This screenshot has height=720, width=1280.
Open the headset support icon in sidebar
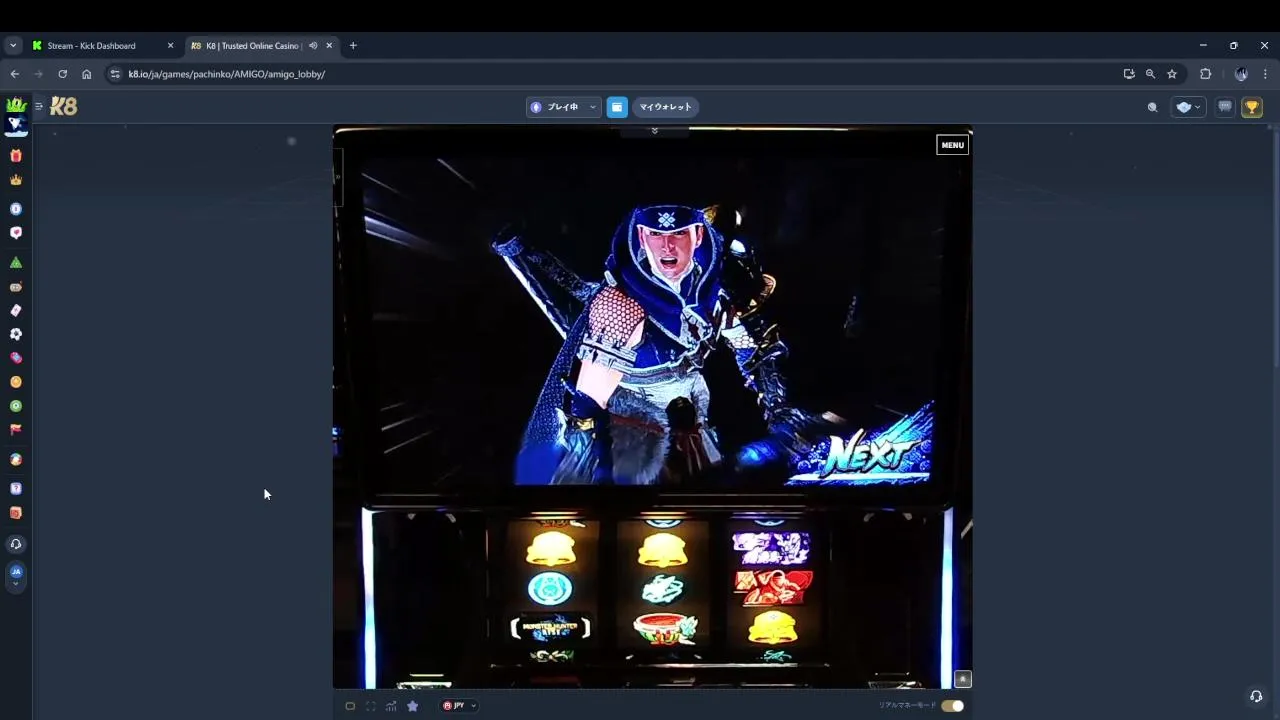pos(16,544)
